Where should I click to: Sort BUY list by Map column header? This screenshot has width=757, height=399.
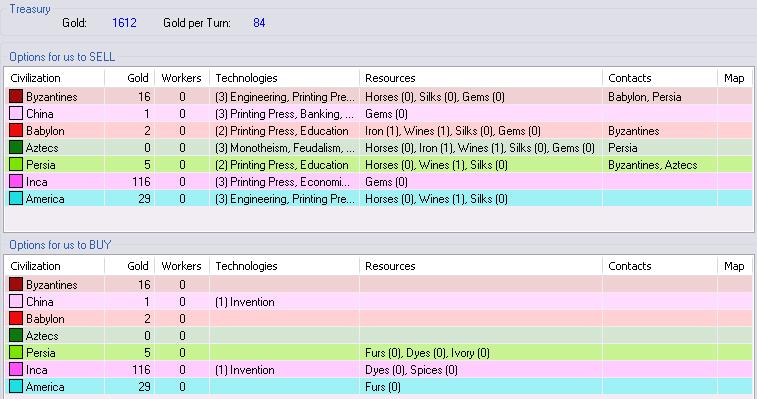pos(735,266)
